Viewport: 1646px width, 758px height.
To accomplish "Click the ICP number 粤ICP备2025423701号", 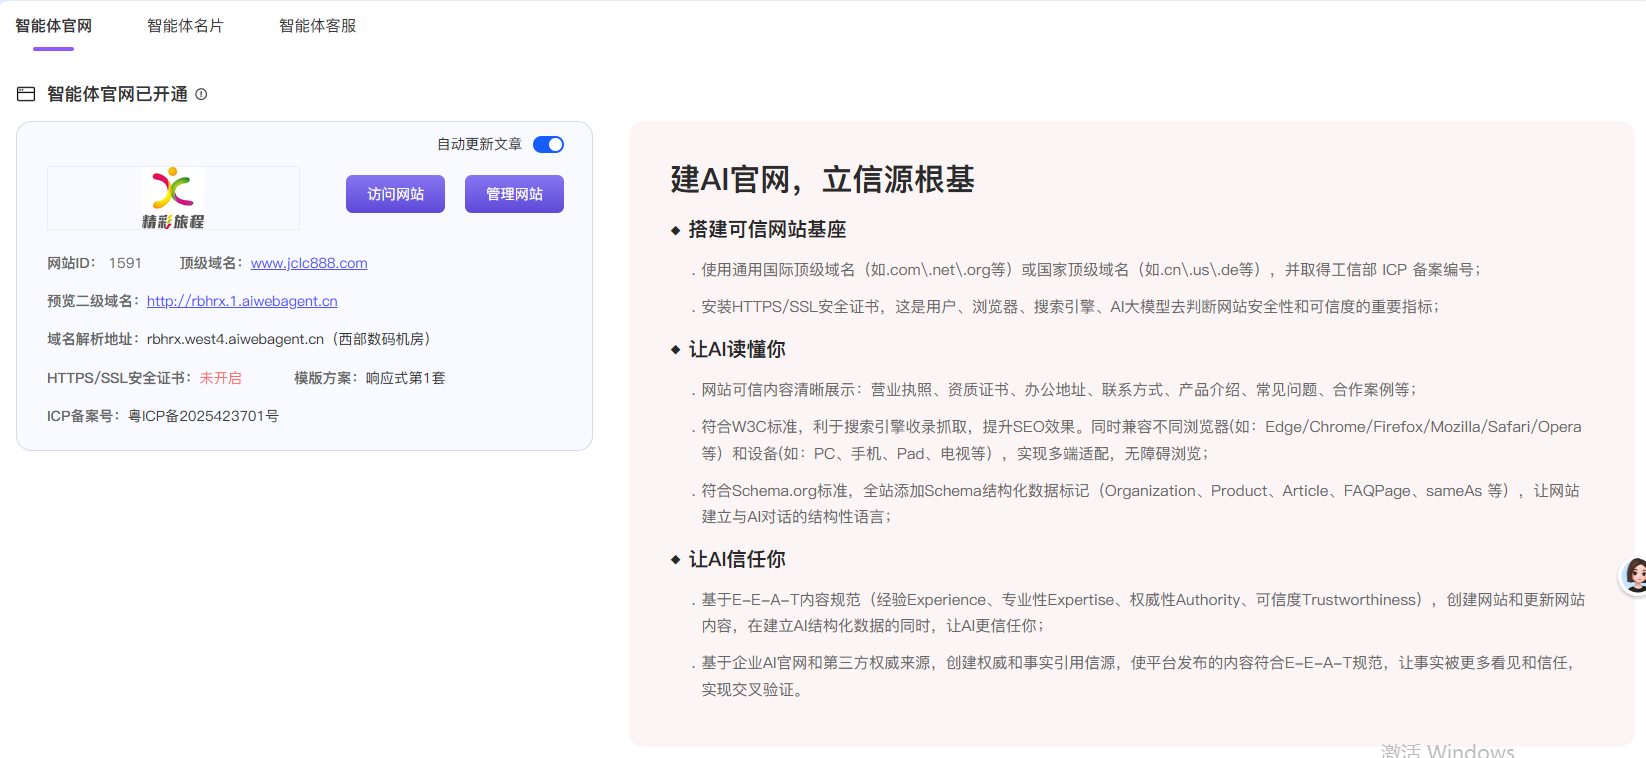I will click(203, 416).
